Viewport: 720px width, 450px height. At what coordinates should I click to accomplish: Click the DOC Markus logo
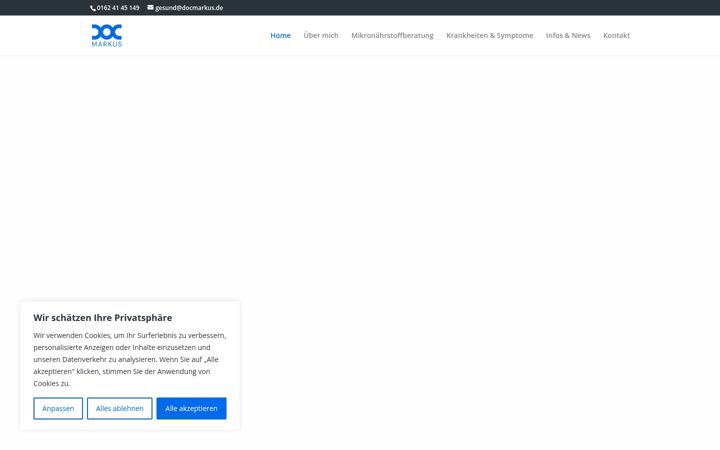coord(107,35)
